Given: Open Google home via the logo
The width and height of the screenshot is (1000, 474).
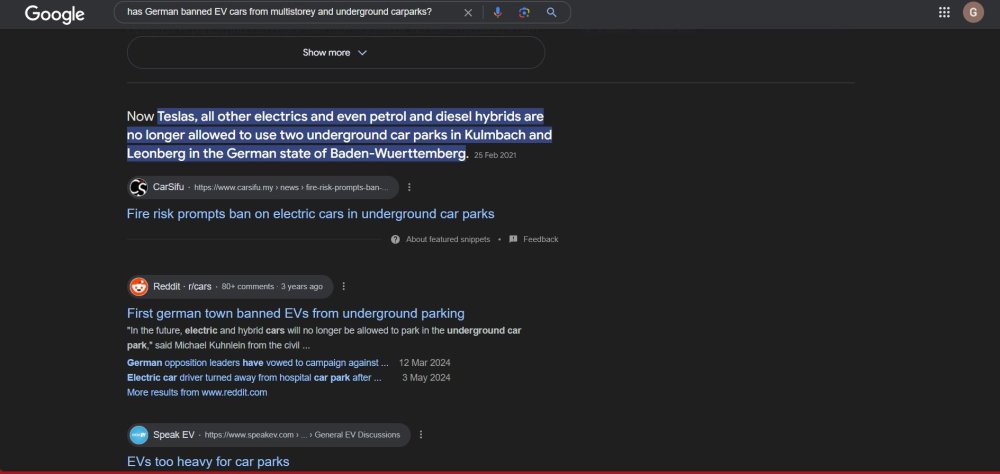Looking at the screenshot, I should (x=54, y=14).
